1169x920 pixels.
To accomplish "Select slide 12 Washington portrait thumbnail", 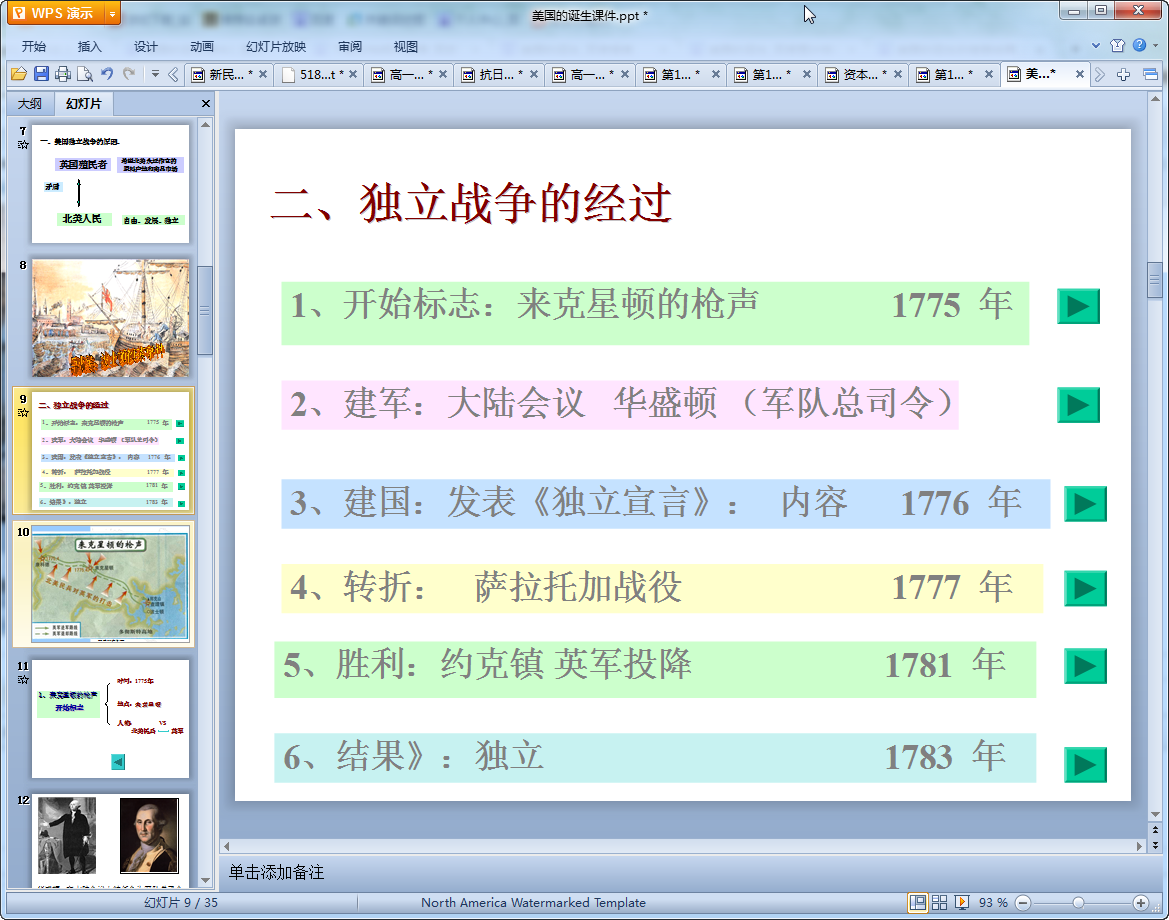I will tap(110, 840).
